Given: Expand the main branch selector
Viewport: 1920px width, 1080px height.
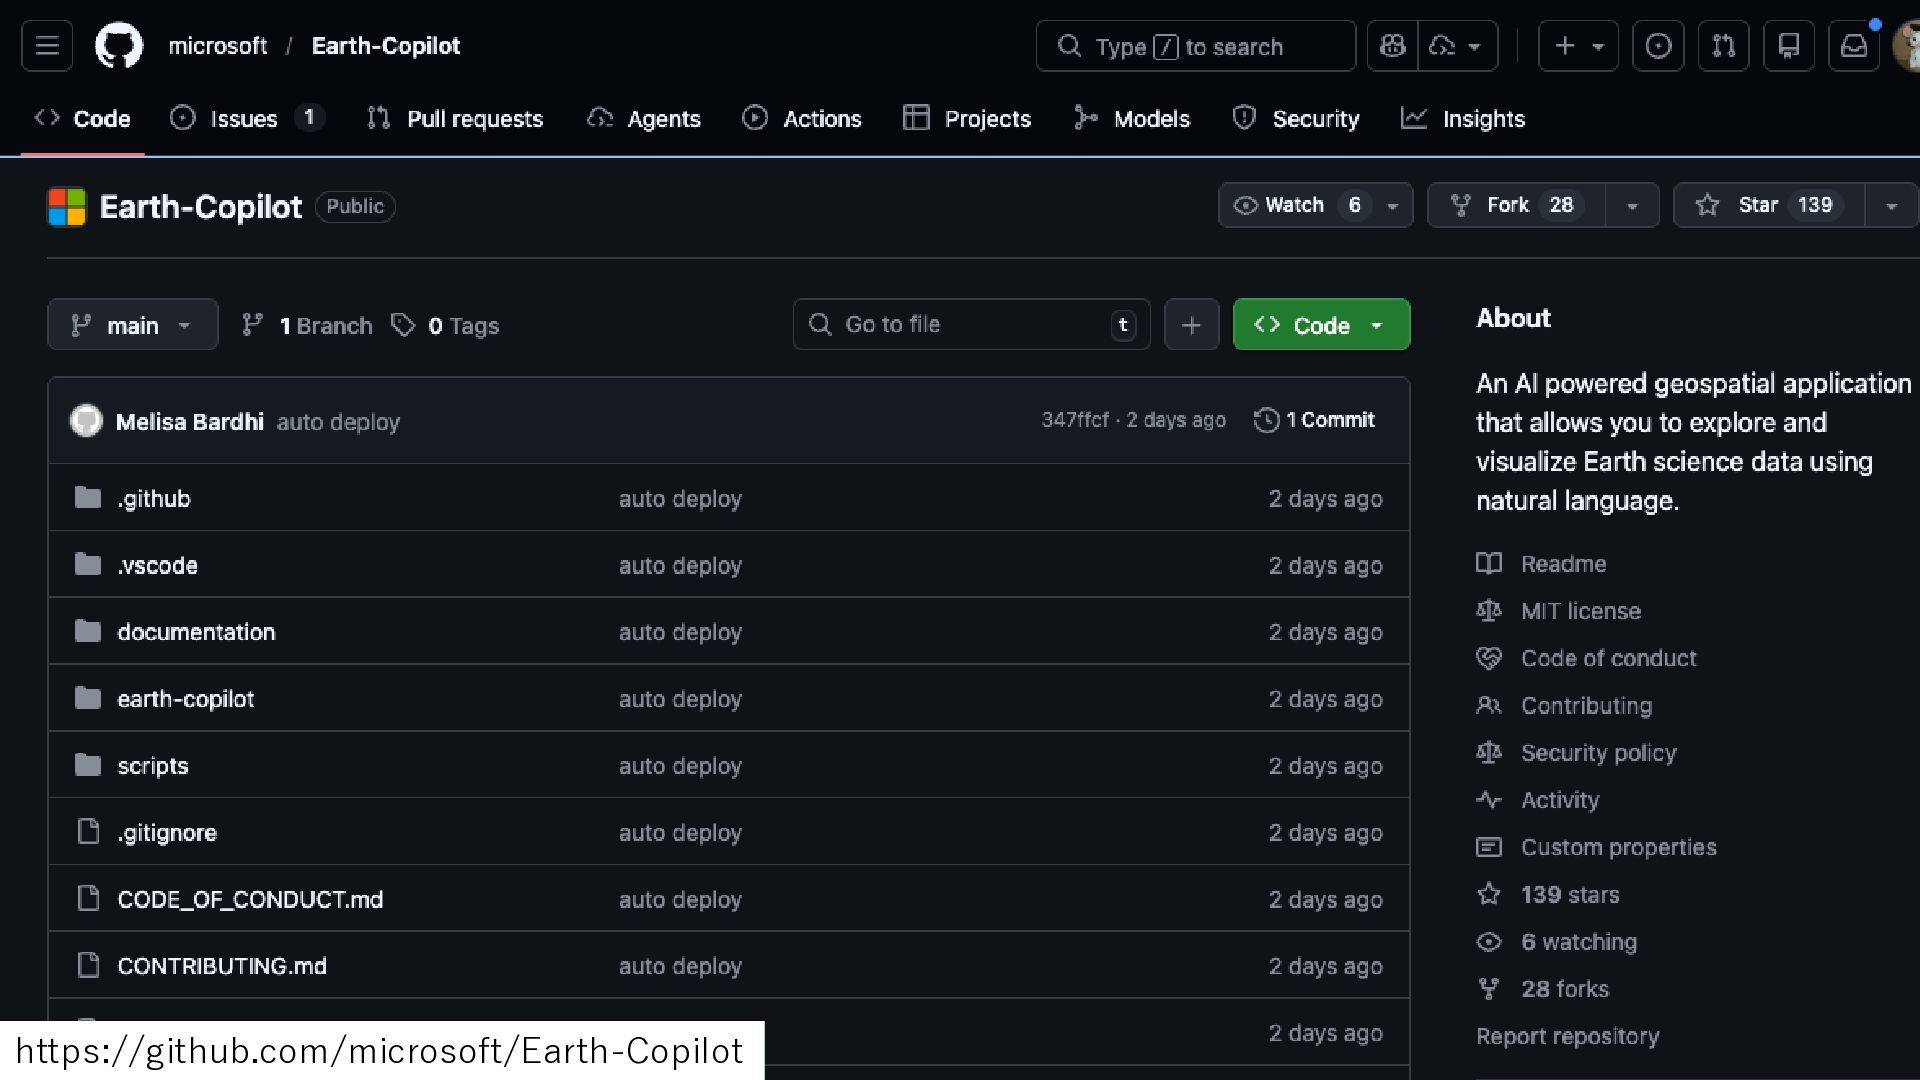Looking at the screenshot, I should click(x=132, y=325).
